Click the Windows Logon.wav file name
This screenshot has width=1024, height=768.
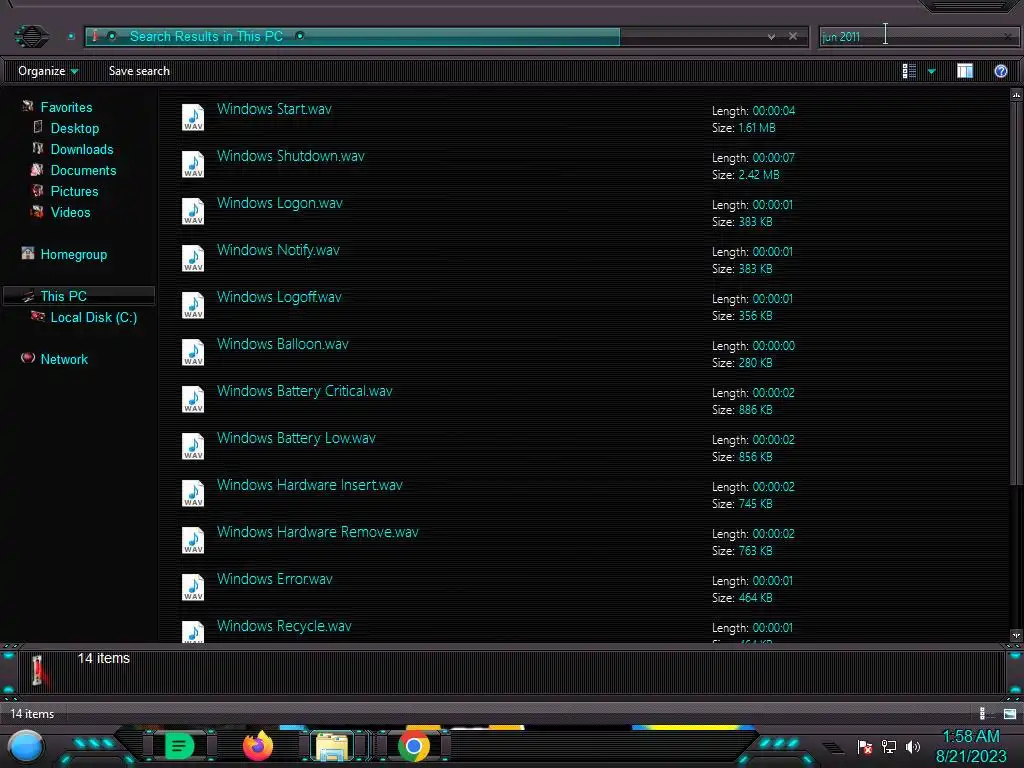point(280,203)
